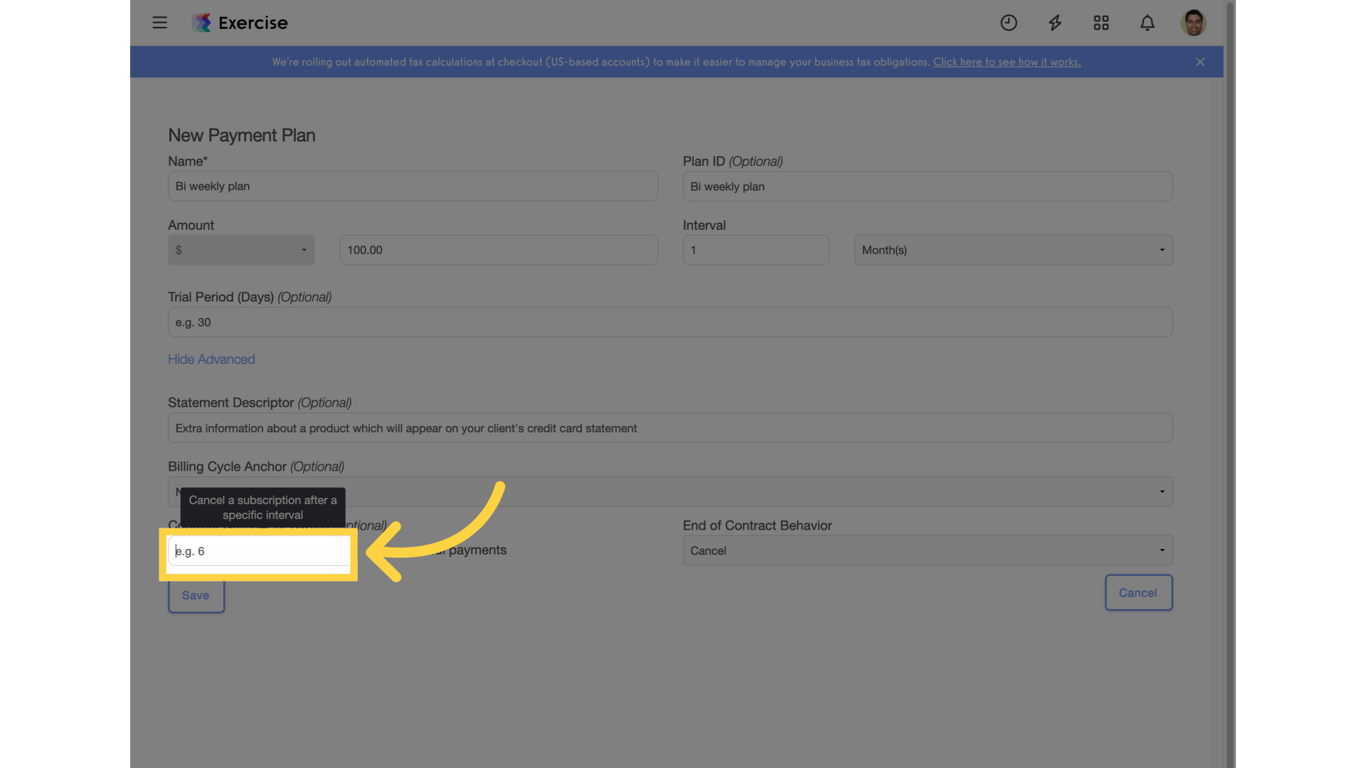Image resolution: width=1366 pixels, height=768 pixels.
Task: Check notifications via the bell icon
Action: (x=1147, y=22)
